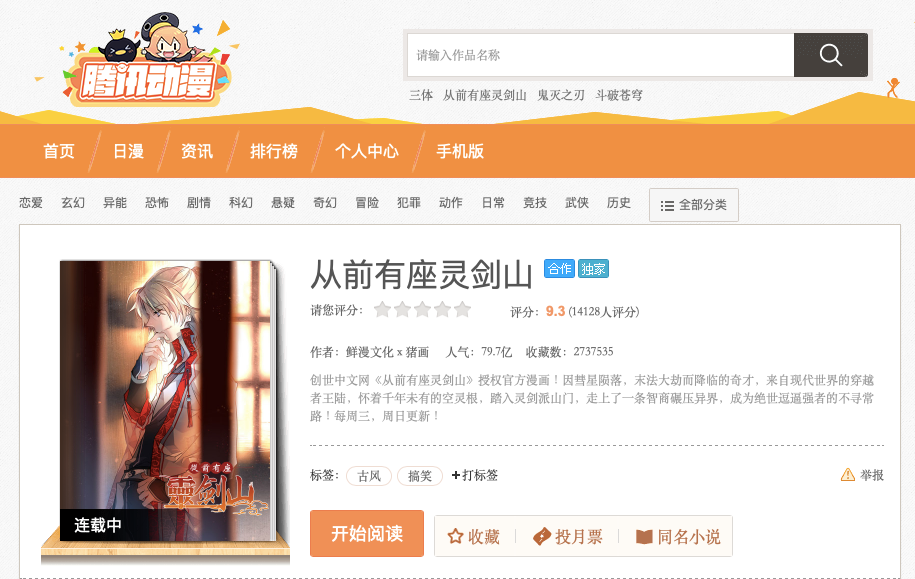915x579 pixels.
Task: Open the 鬼灭之刃 suggested search link
Action: point(561,95)
